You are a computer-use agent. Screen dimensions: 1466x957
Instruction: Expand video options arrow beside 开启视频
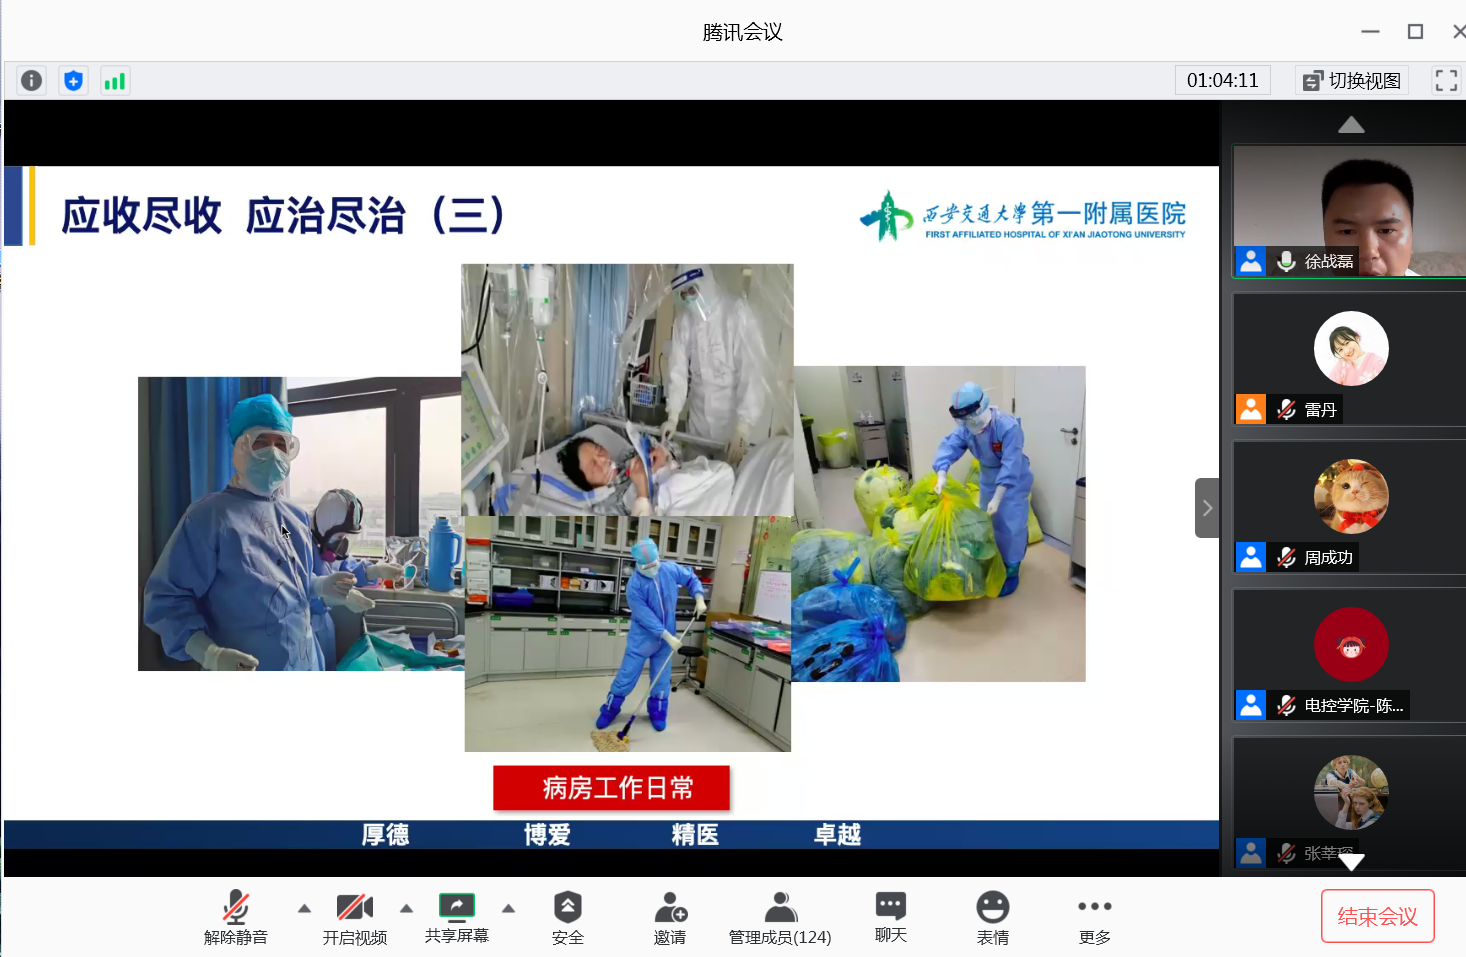(406, 909)
